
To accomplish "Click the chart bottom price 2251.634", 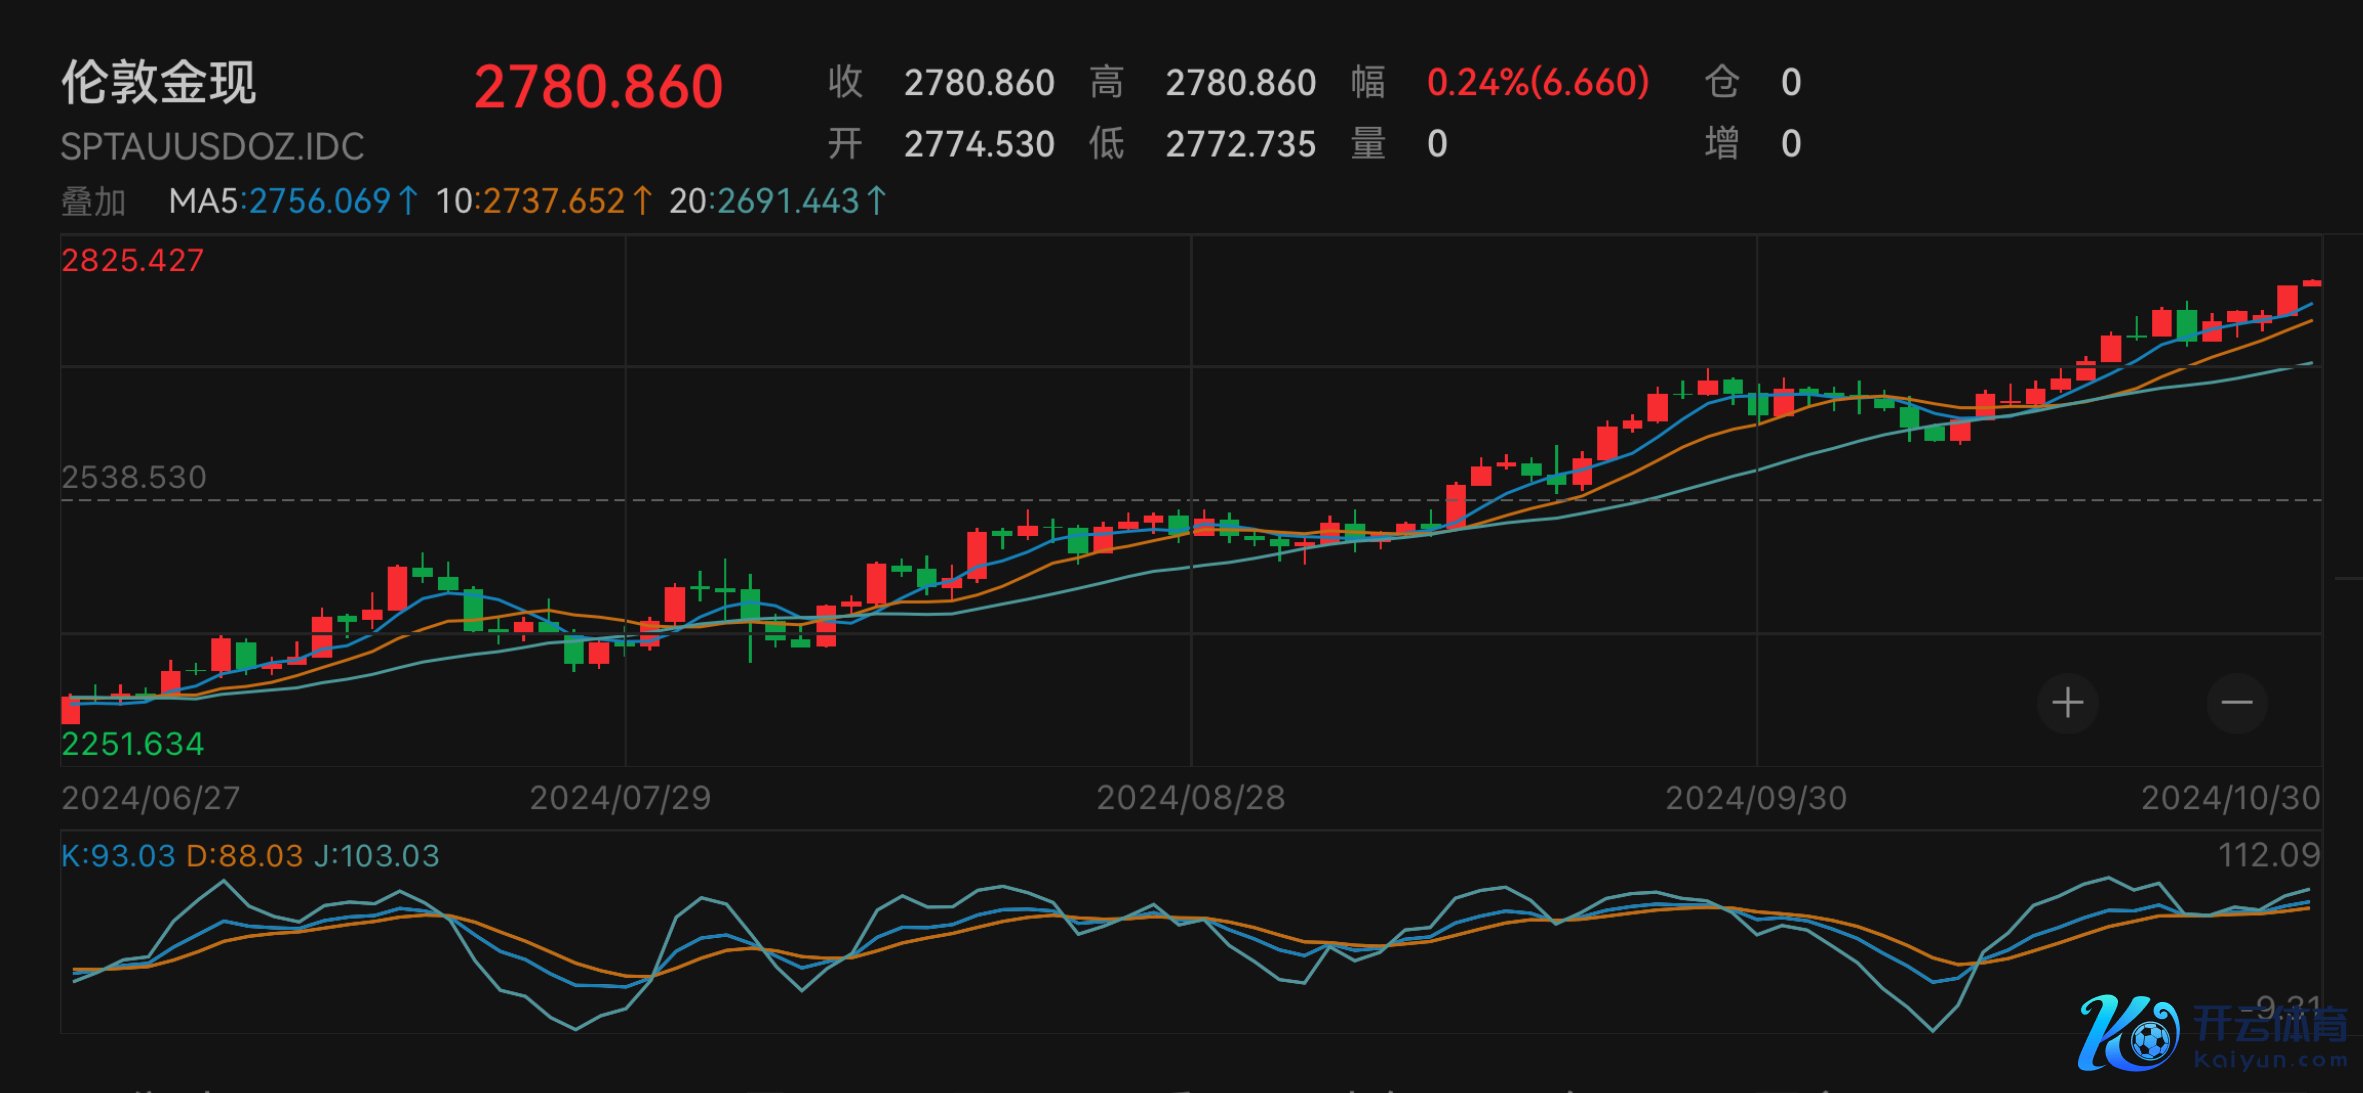I will pos(132,744).
